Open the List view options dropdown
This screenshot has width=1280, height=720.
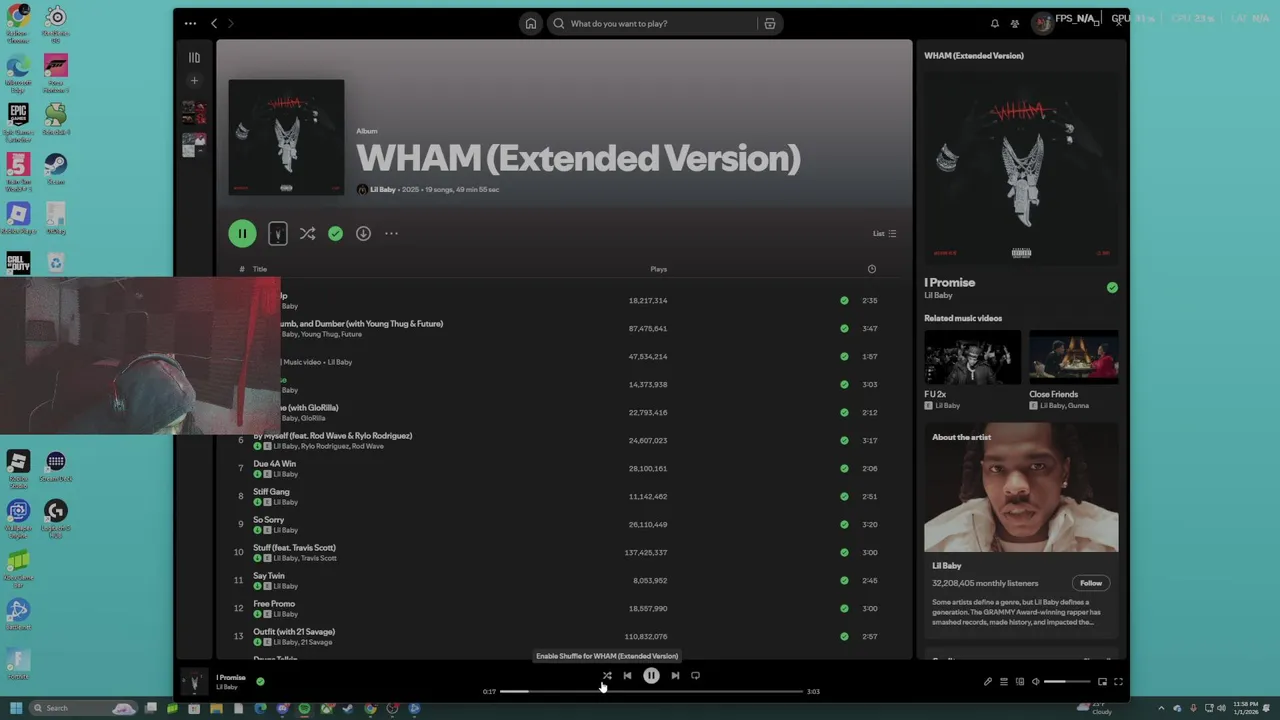[885, 233]
